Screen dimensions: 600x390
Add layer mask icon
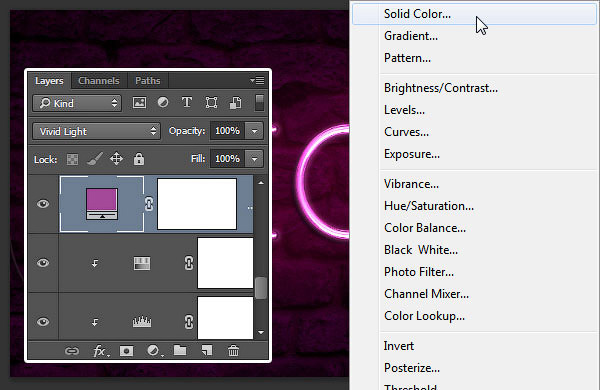pyautogui.click(x=127, y=351)
